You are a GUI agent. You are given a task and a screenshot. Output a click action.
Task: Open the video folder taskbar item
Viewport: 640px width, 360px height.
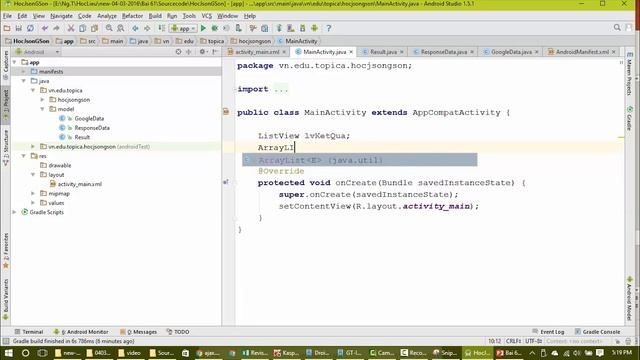[x=129, y=353]
